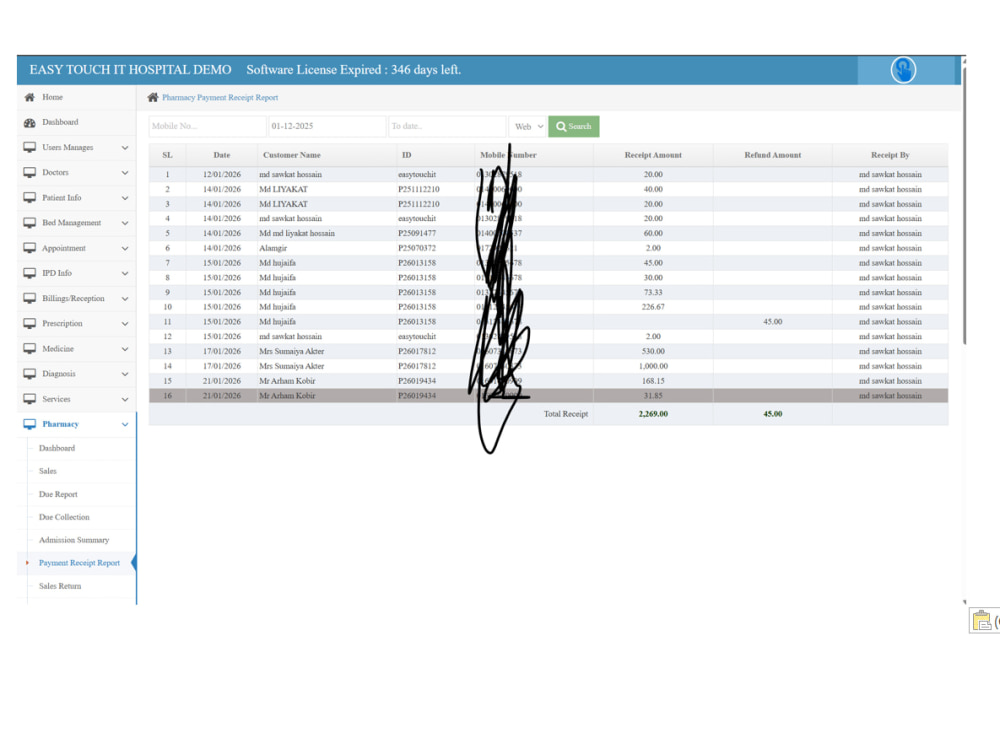Click date 12/01/2026 in row 1
1000x749 pixels.
point(222,174)
